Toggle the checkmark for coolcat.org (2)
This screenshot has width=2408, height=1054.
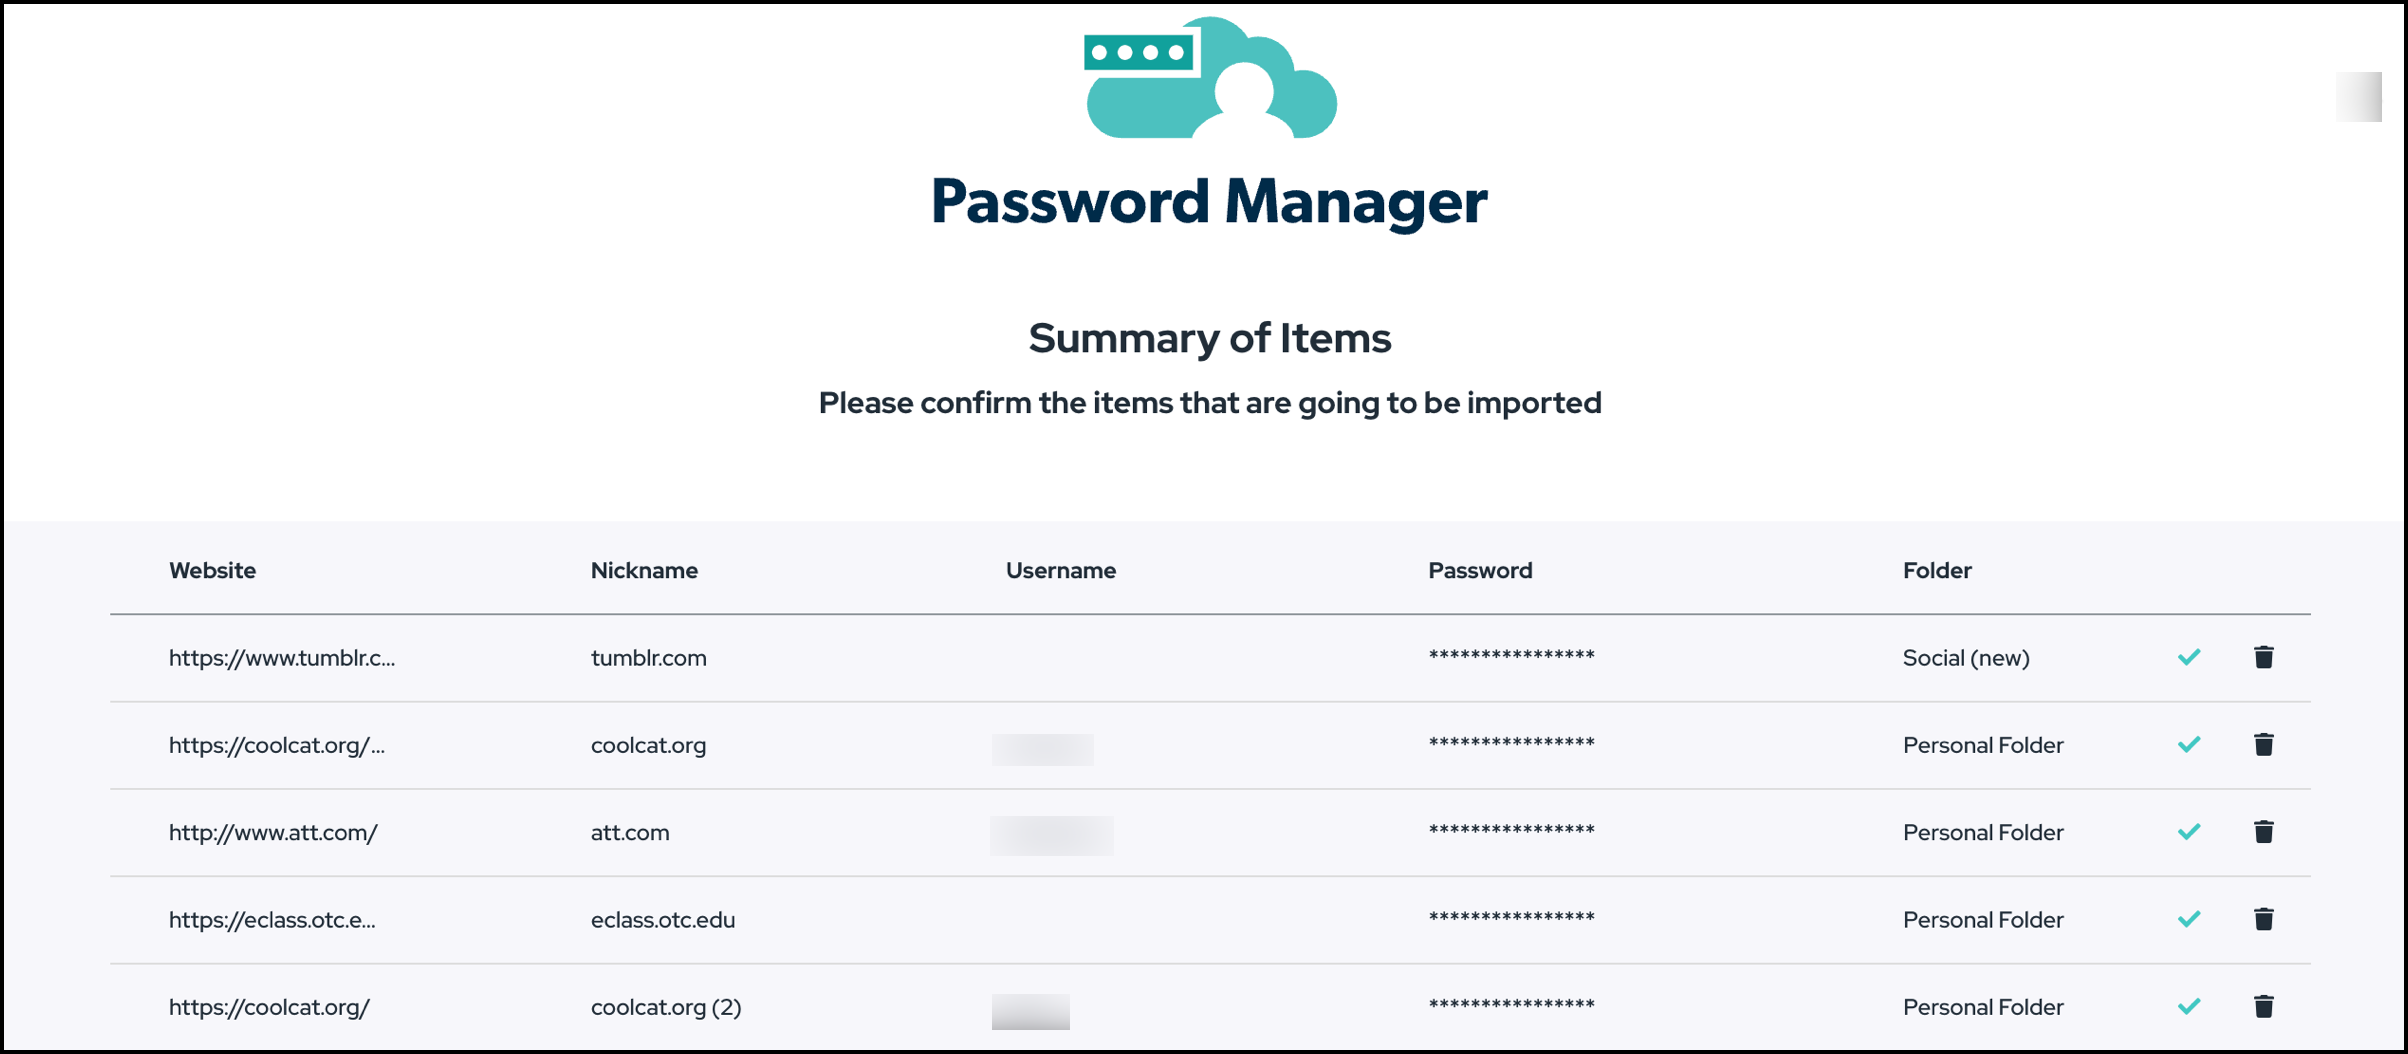click(2189, 1006)
